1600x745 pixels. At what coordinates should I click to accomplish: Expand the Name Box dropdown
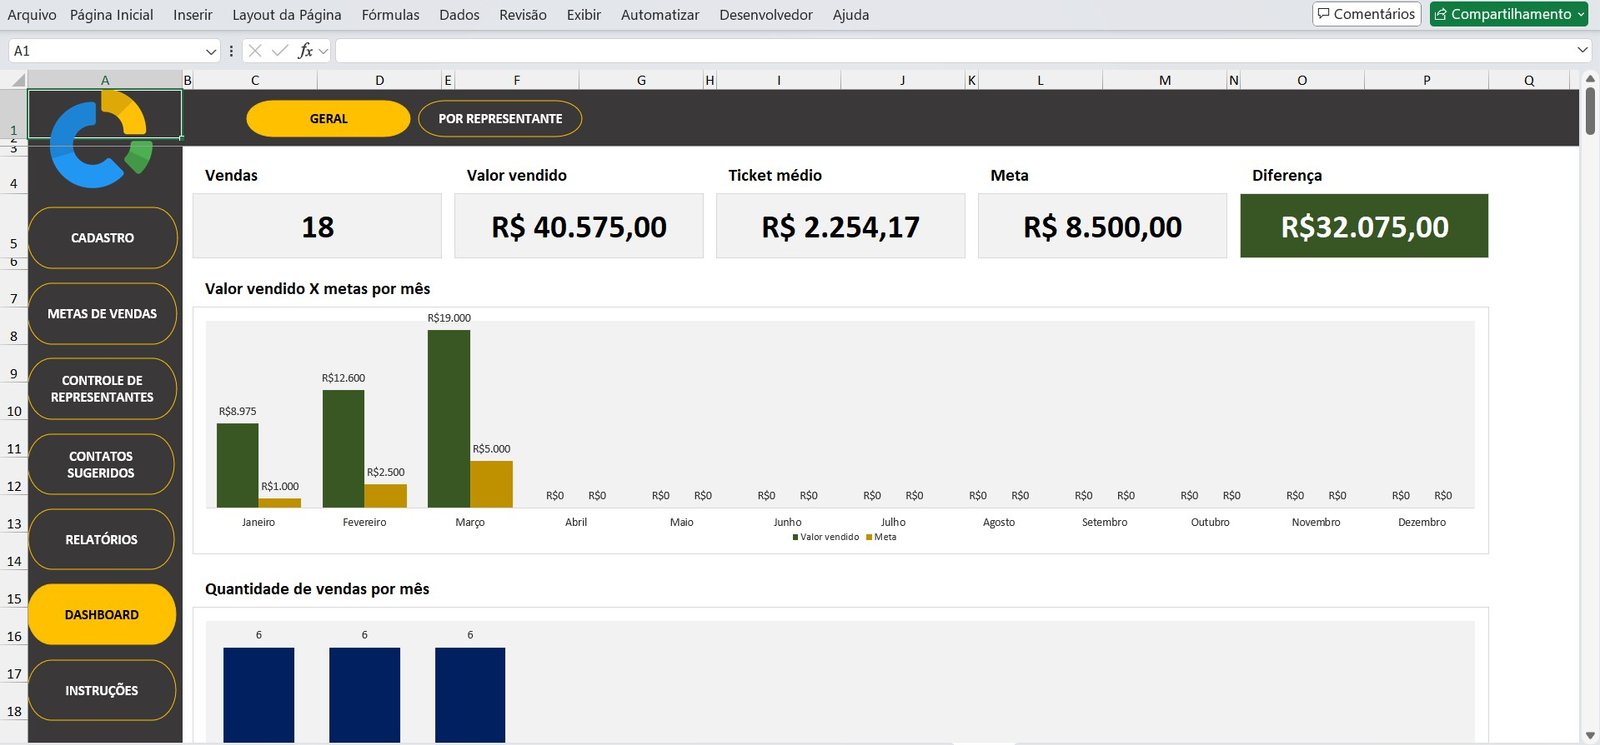tap(210, 51)
